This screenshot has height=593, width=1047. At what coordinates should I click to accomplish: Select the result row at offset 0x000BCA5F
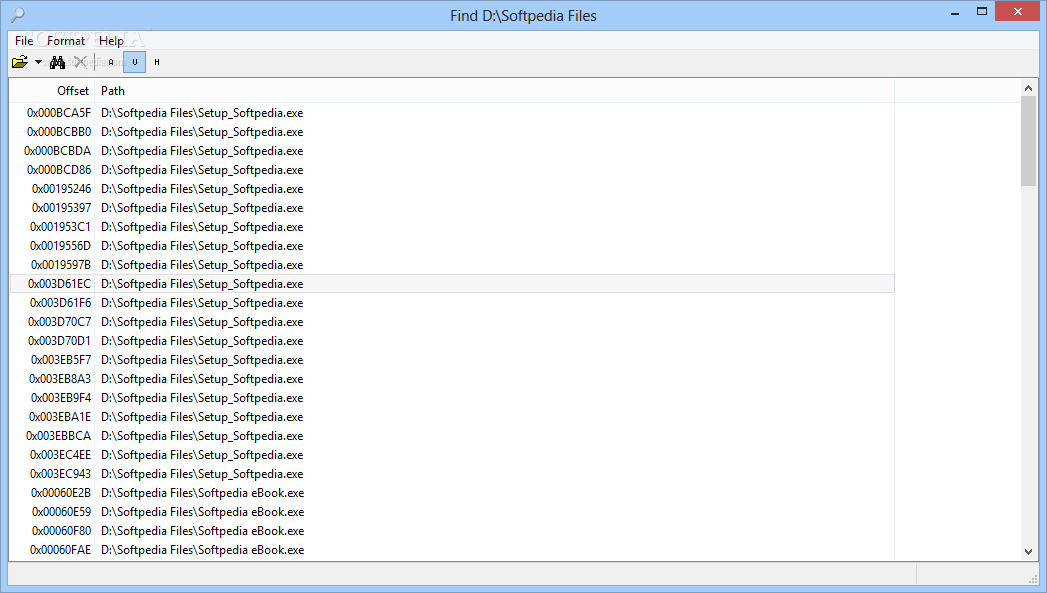tap(452, 113)
